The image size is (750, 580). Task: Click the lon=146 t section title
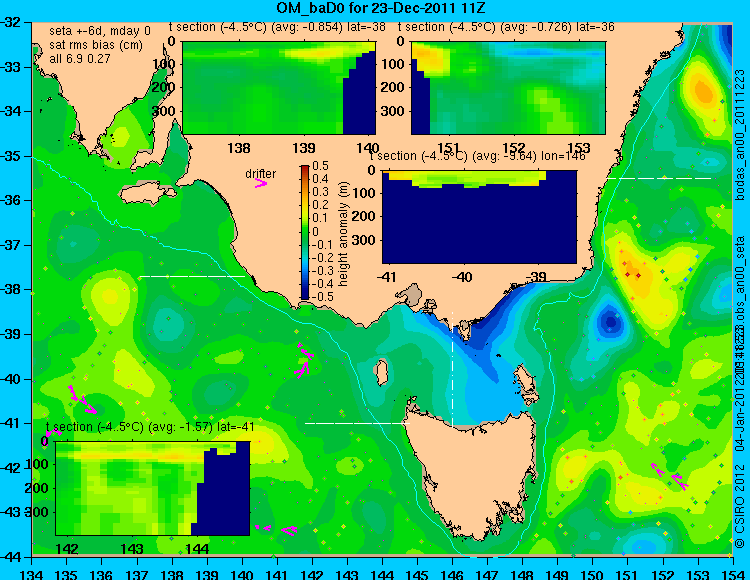coord(477,156)
